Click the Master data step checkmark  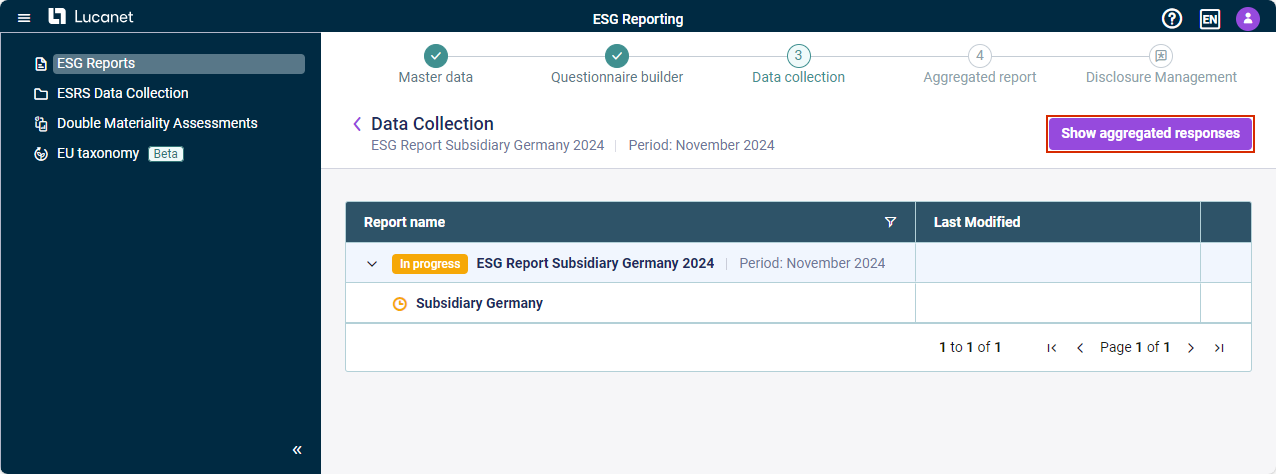(x=436, y=56)
